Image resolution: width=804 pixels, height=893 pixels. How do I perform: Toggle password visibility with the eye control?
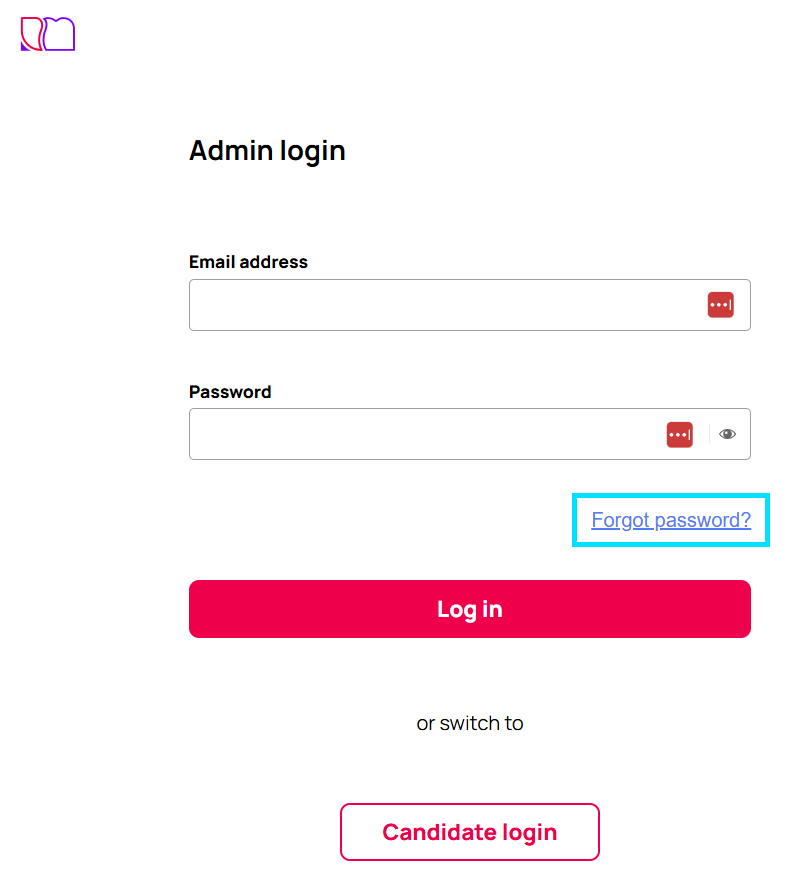coord(728,433)
